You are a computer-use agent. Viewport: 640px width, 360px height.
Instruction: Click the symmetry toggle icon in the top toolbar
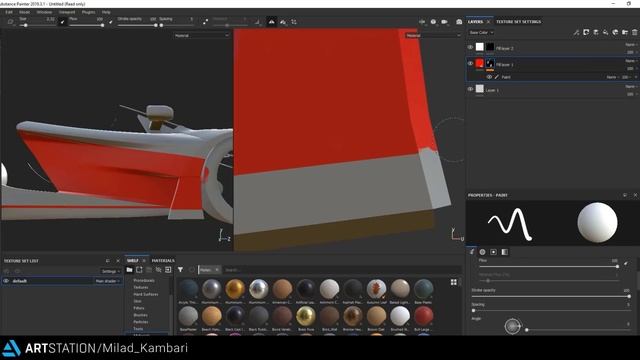[x=271, y=22]
